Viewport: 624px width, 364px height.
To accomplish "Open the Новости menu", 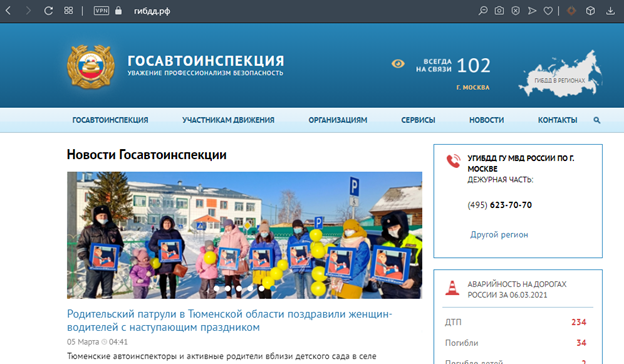I will coord(486,120).
